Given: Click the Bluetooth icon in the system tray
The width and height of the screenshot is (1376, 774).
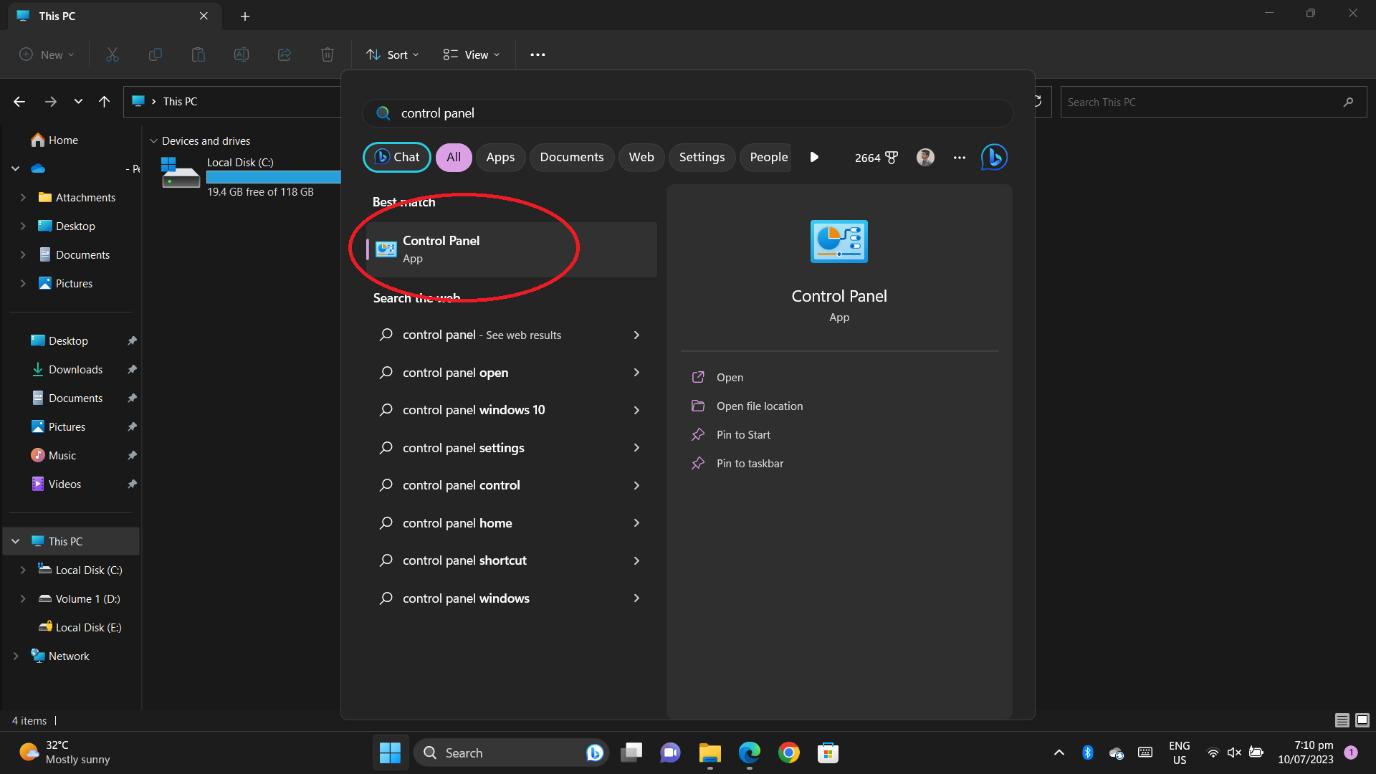Looking at the screenshot, I should [1086, 752].
